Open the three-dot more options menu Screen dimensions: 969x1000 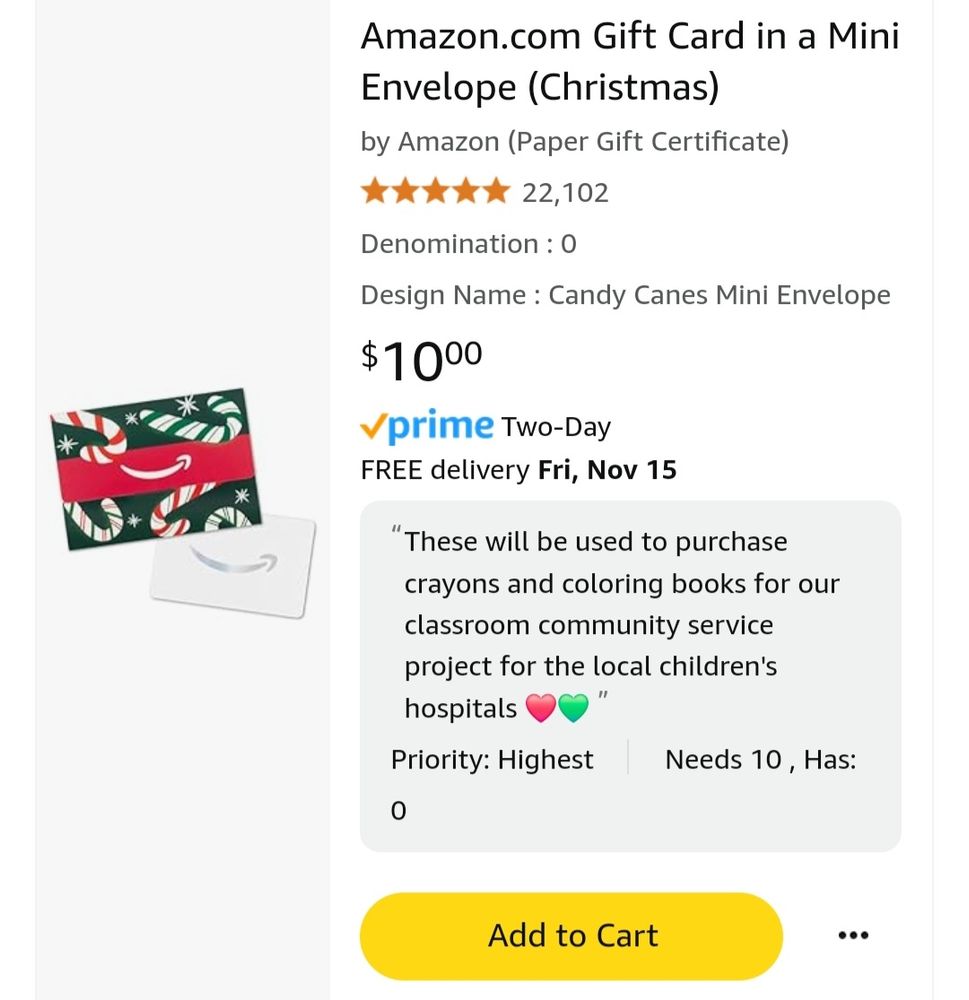pyautogui.click(x=852, y=936)
